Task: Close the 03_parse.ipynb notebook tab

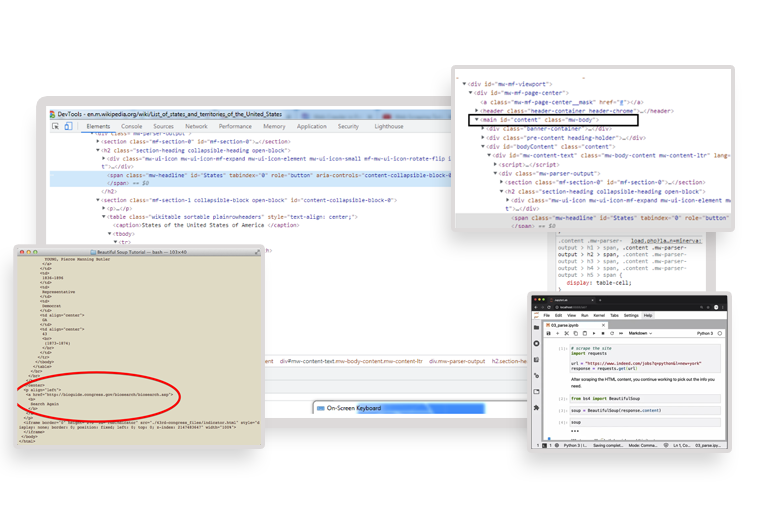Action: point(603,325)
